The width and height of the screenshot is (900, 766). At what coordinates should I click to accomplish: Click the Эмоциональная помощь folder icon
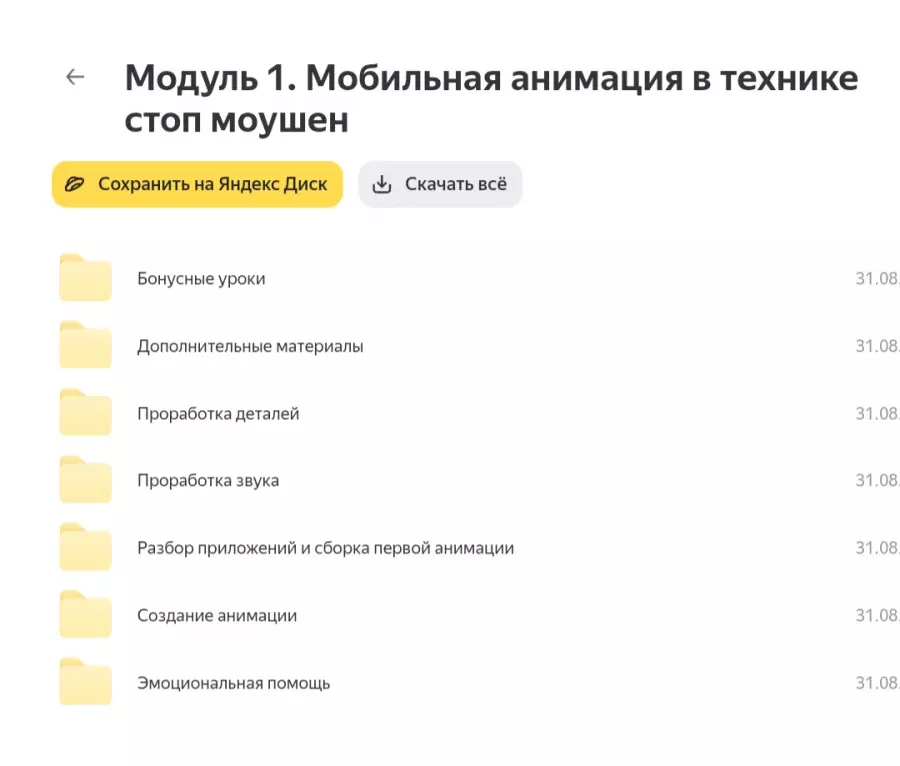pyautogui.click(x=85, y=682)
